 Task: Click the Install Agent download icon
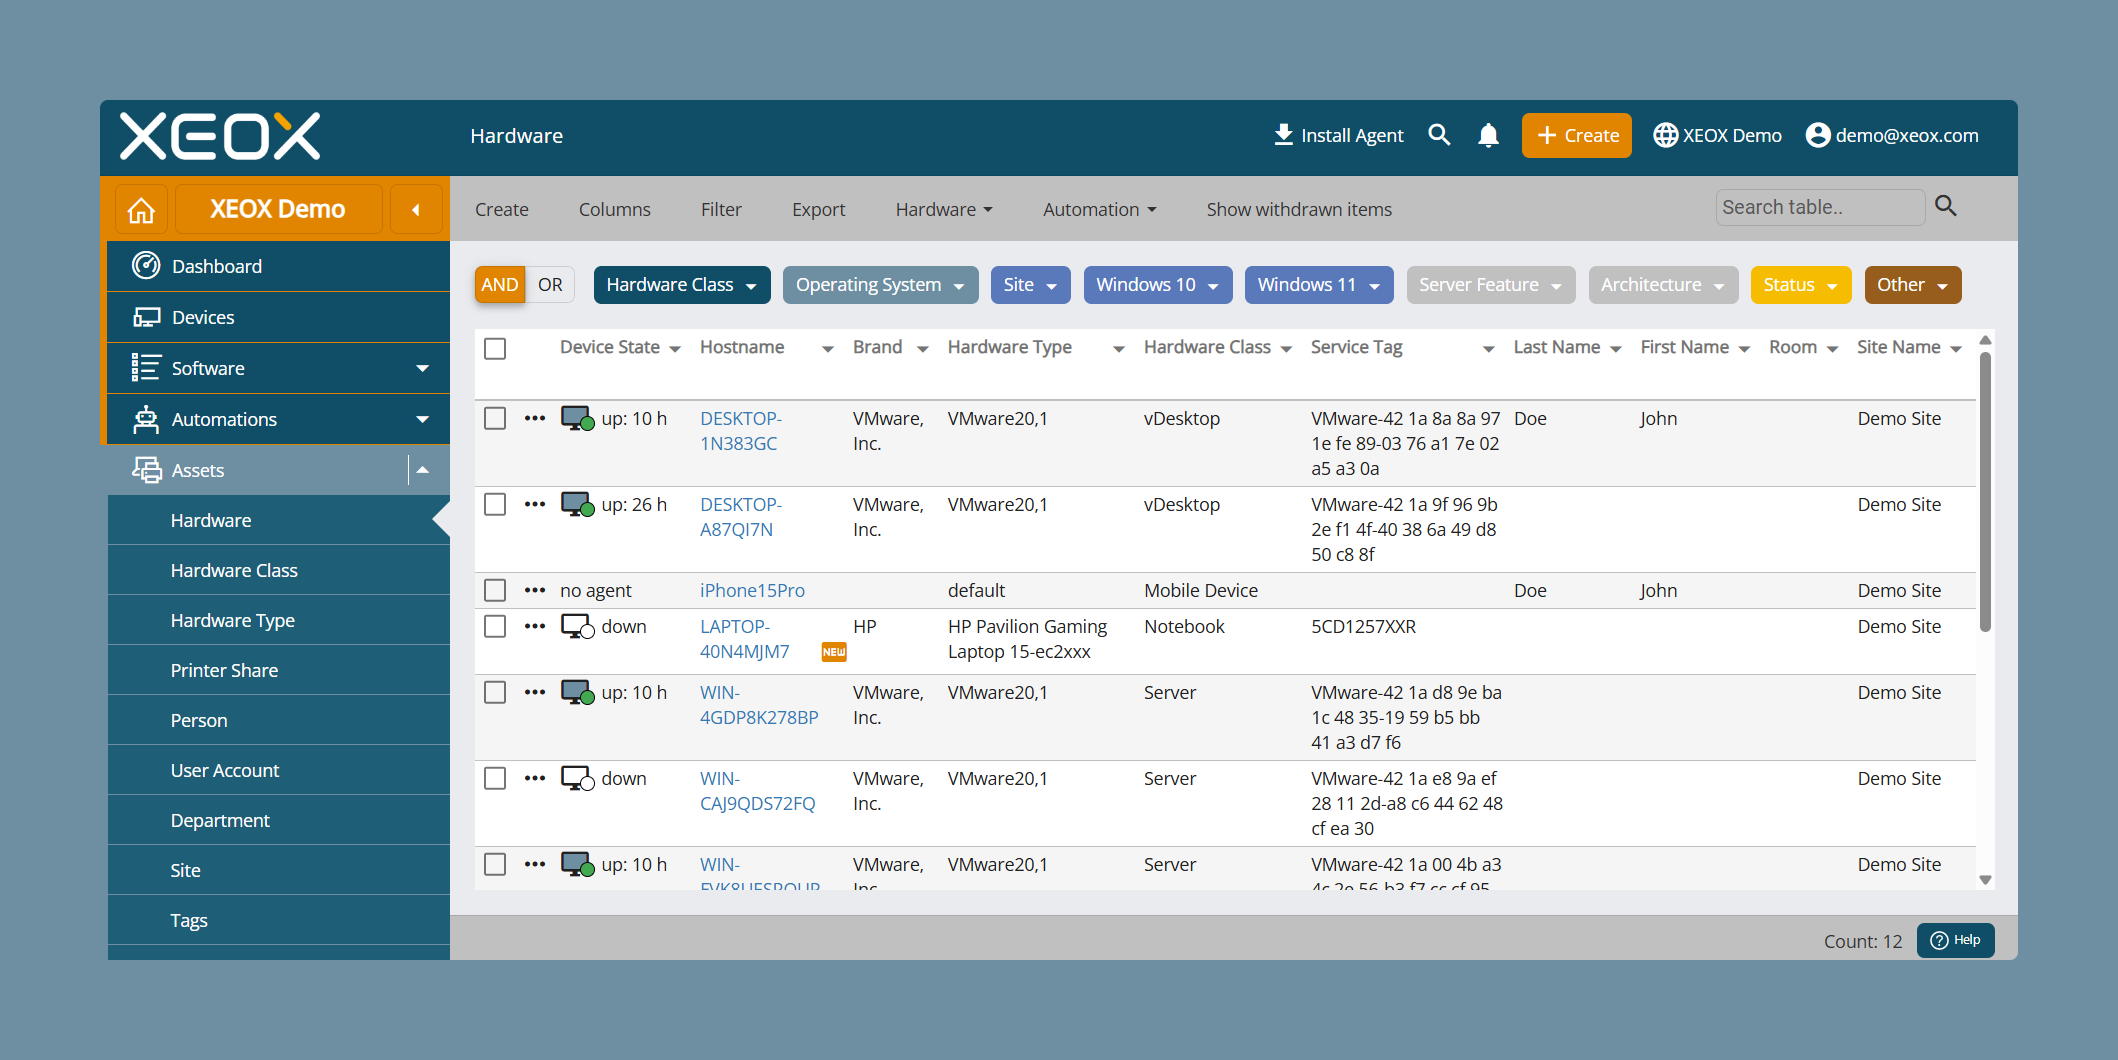pyautogui.click(x=1283, y=135)
